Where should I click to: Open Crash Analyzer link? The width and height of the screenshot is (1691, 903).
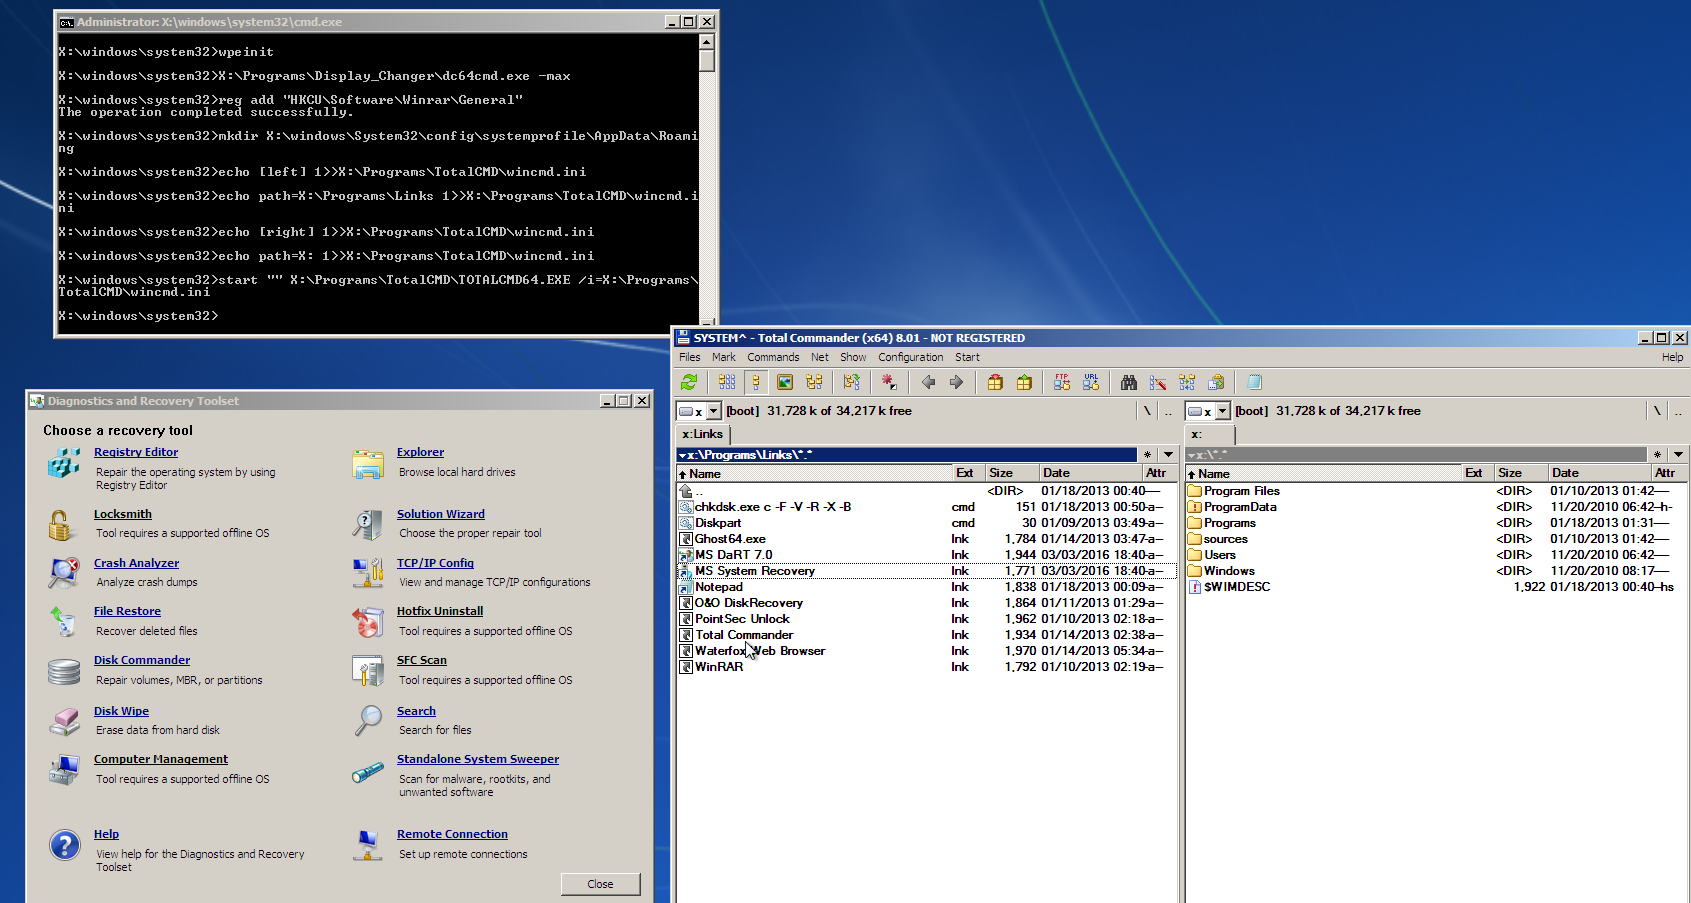pyautogui.click(x=136, y=563)
